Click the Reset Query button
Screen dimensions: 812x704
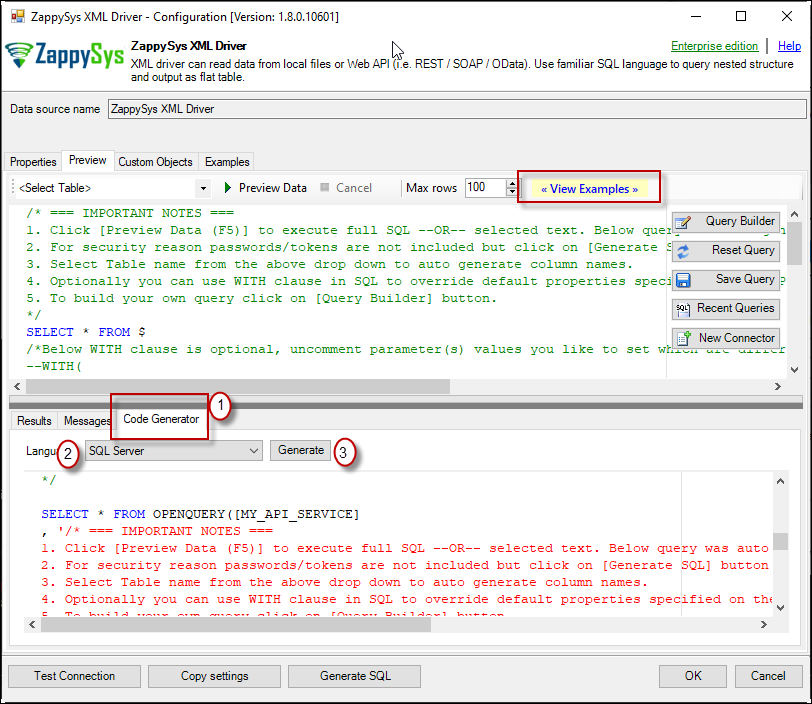tap(726, 251)
